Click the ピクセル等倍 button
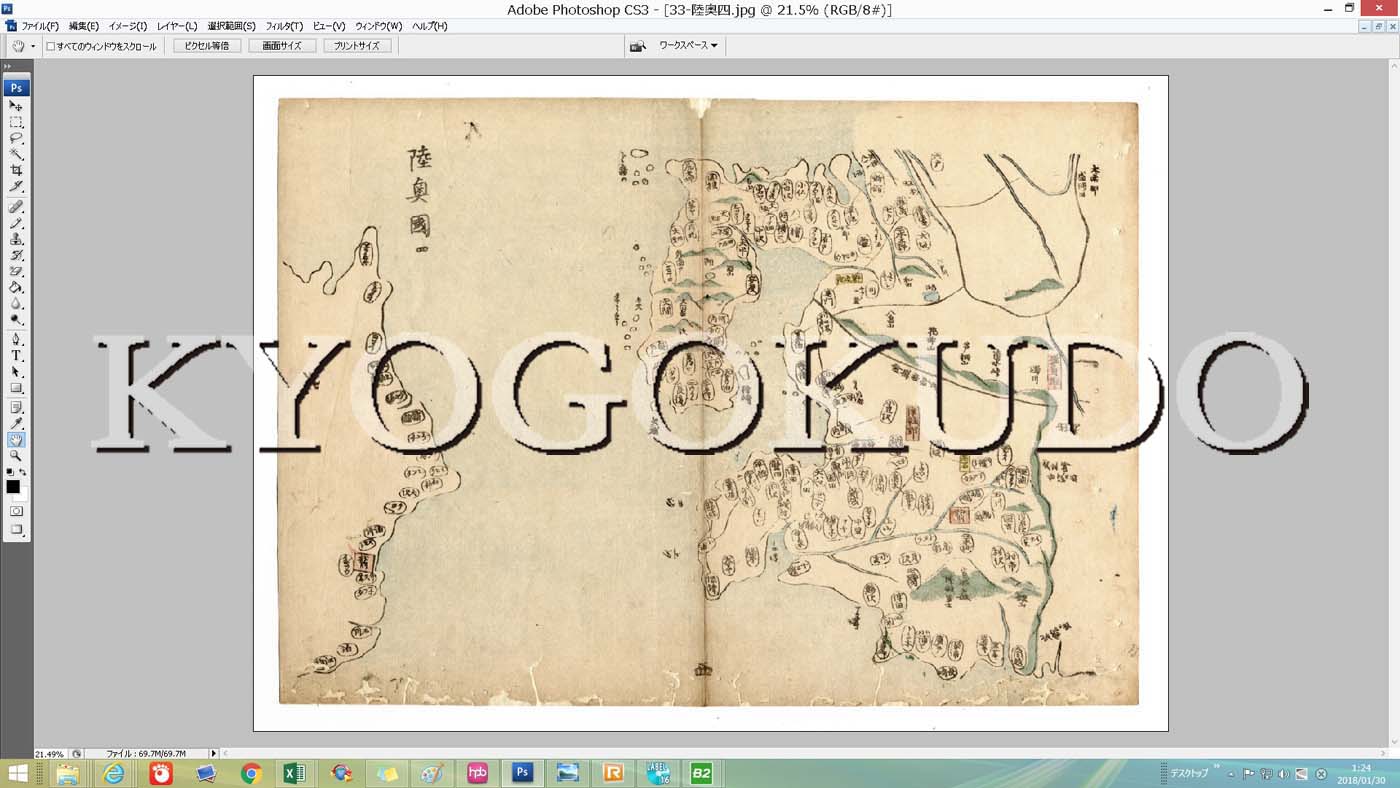The width and height of the screenshot is (1400, 788). (x=207, y=46)
